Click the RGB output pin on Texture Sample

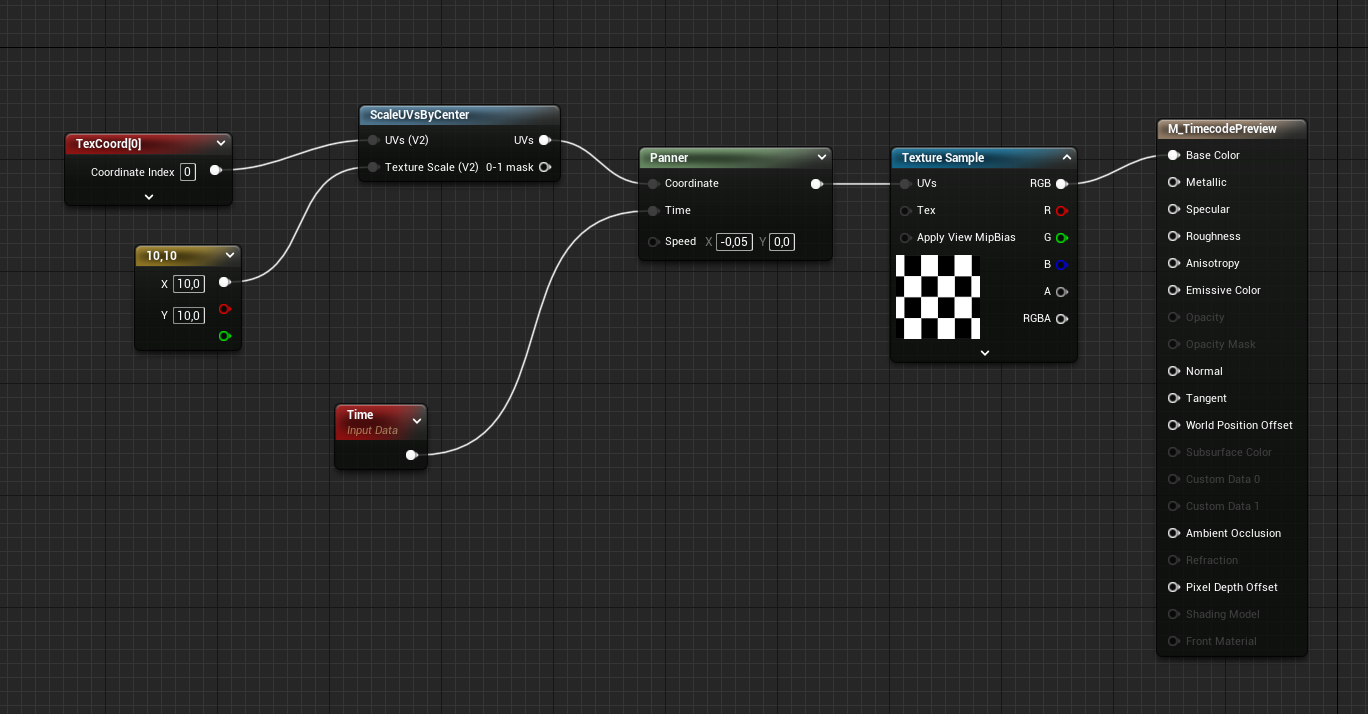coord(1062,183)
